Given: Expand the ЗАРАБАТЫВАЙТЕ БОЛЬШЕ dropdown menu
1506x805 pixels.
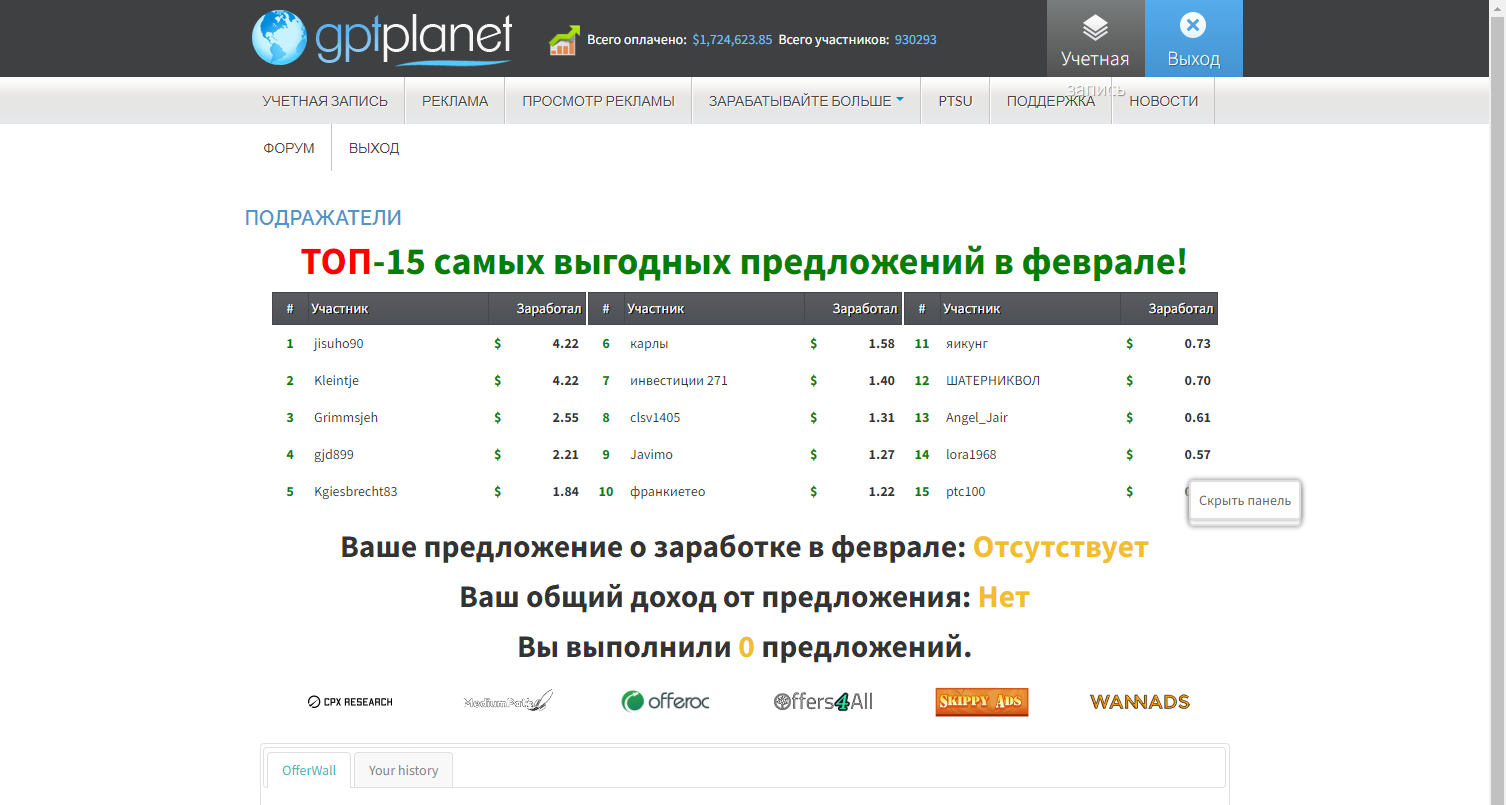Looking at the screenshot, I should 806,101.
